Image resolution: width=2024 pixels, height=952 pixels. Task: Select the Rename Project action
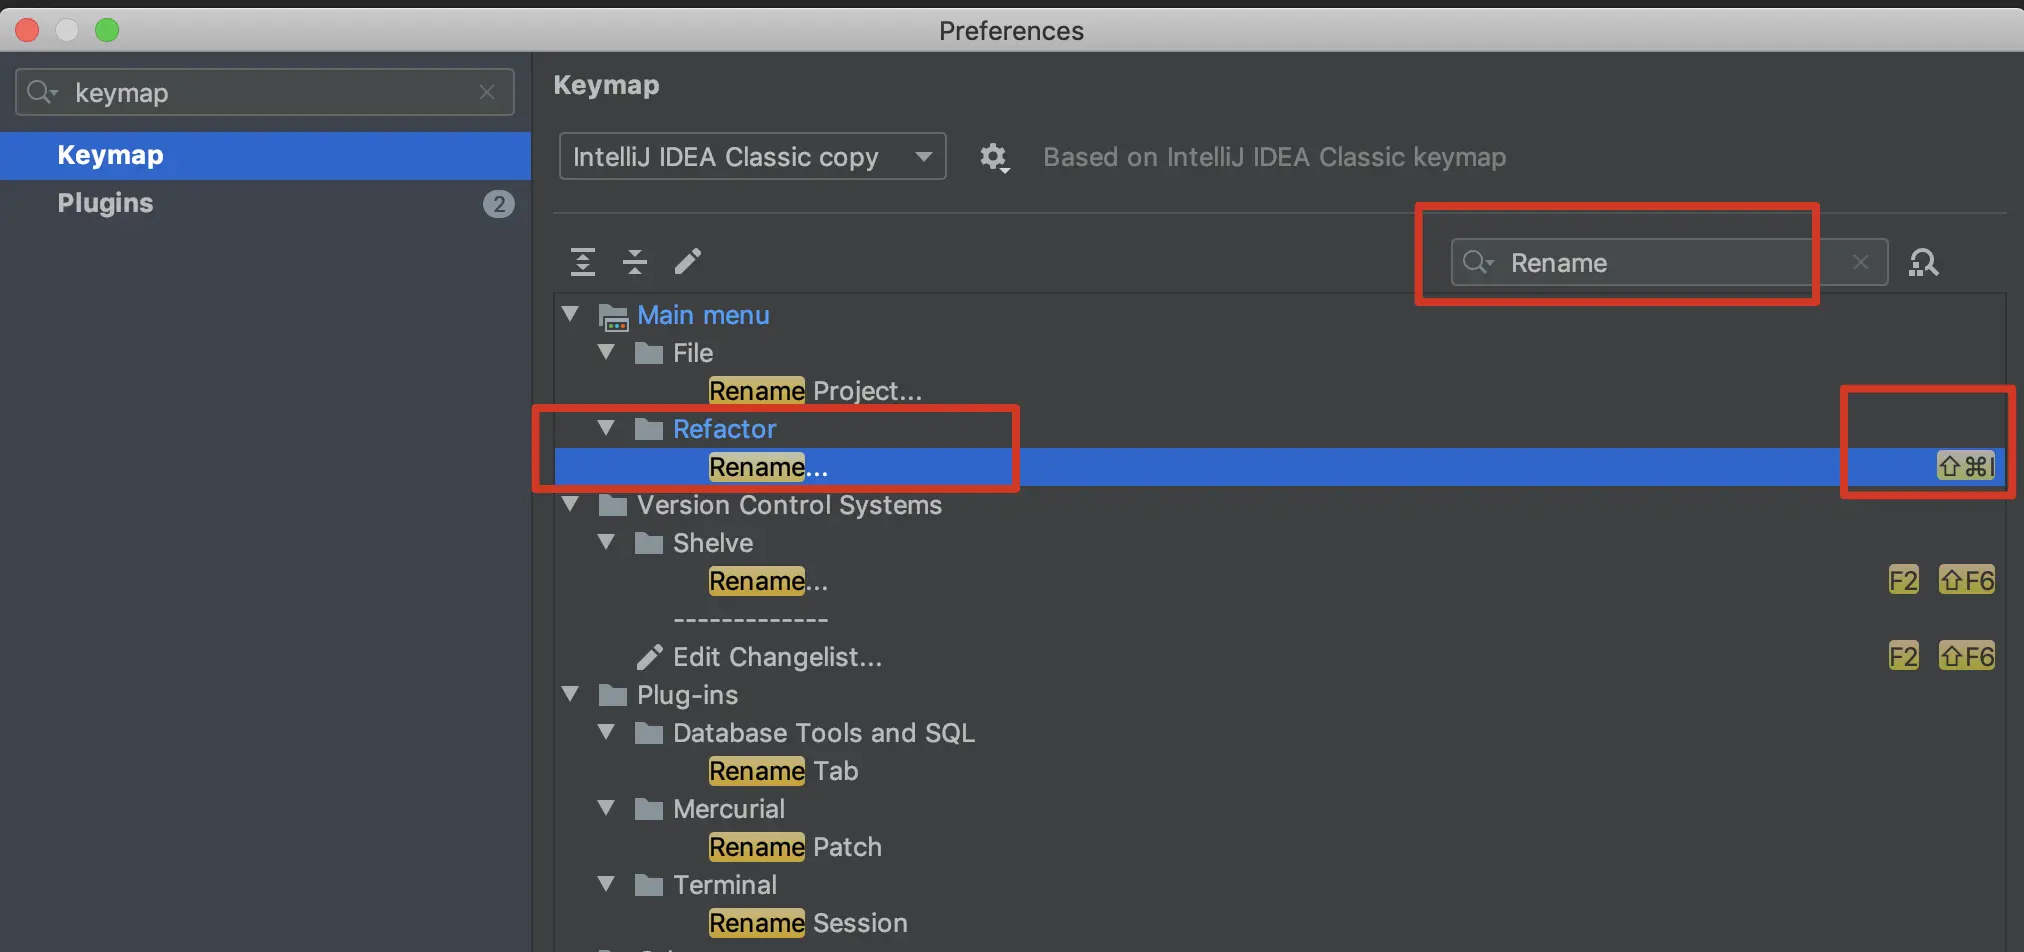[x=815, y=391]
